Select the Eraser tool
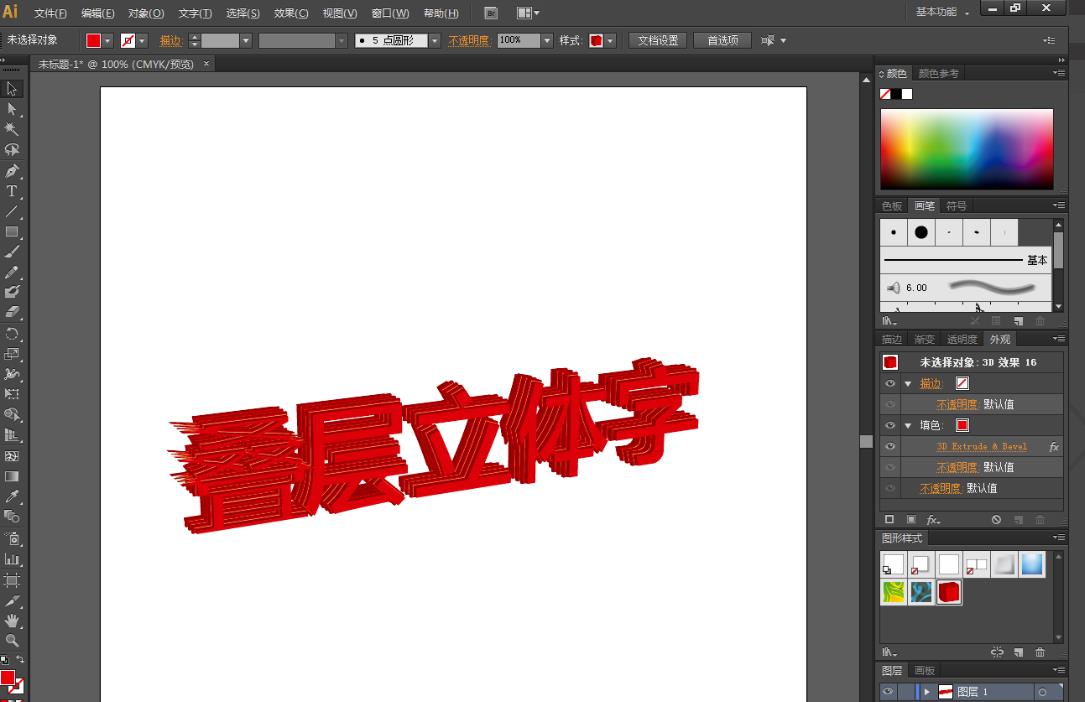 pos(12,313)
